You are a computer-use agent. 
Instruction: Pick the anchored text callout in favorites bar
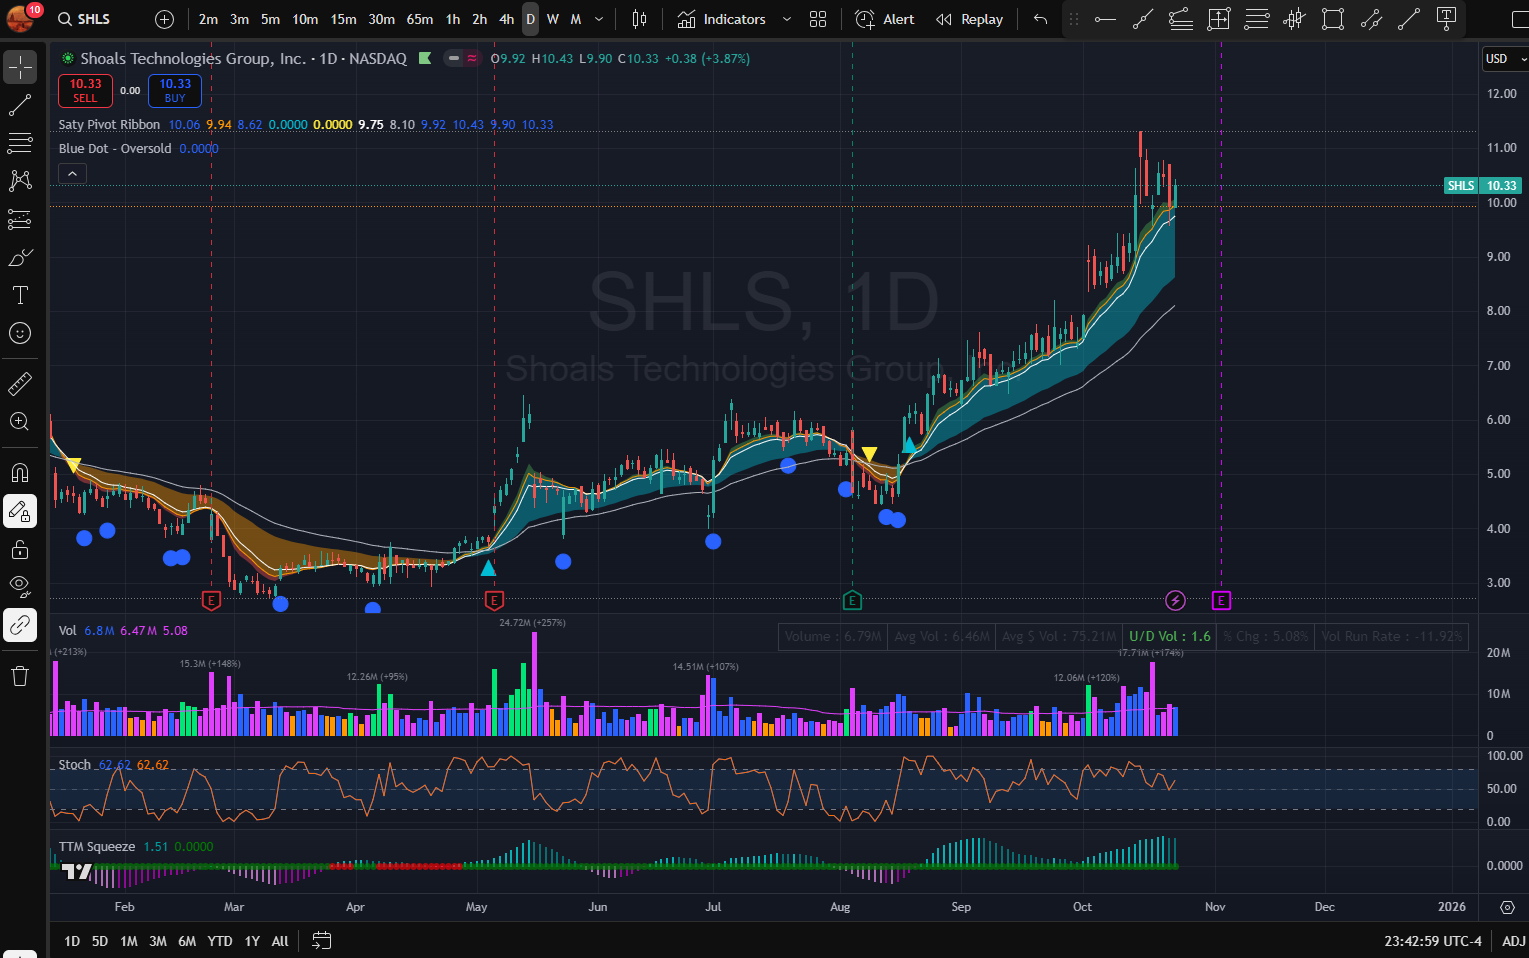(x=1447, y=19)
